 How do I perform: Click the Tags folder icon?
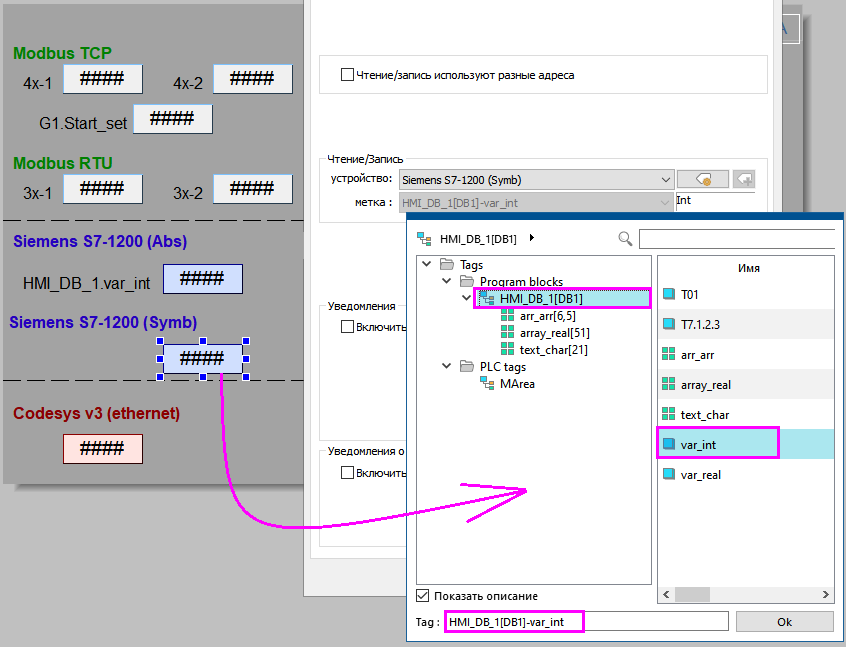447,264
